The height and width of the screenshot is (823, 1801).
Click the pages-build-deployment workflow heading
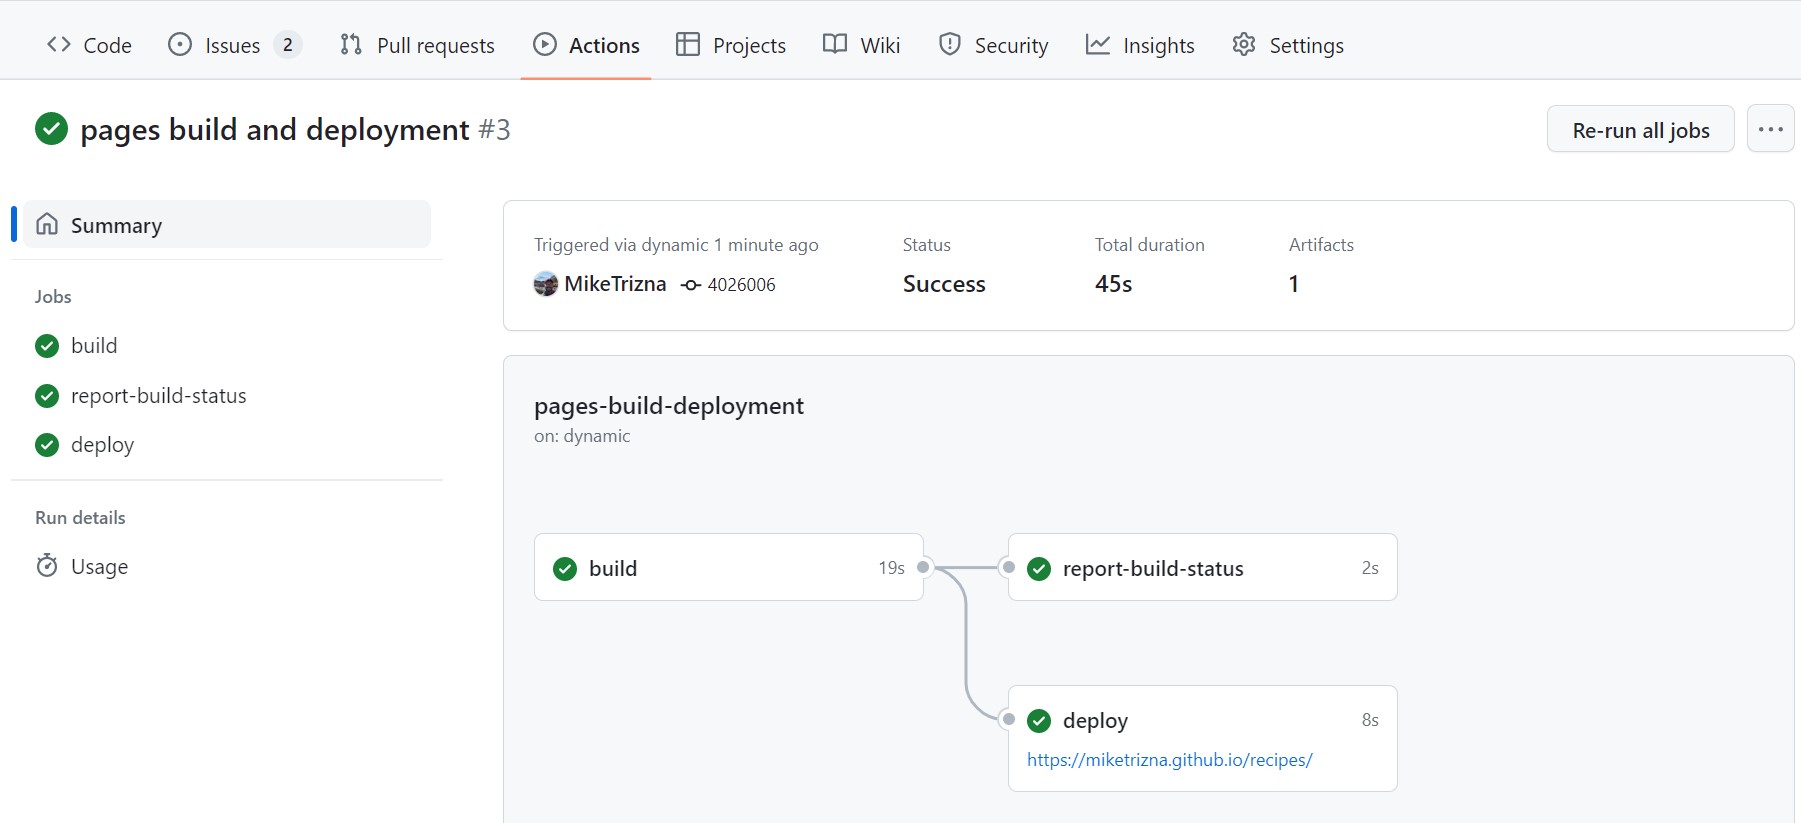tap(669, 406)
